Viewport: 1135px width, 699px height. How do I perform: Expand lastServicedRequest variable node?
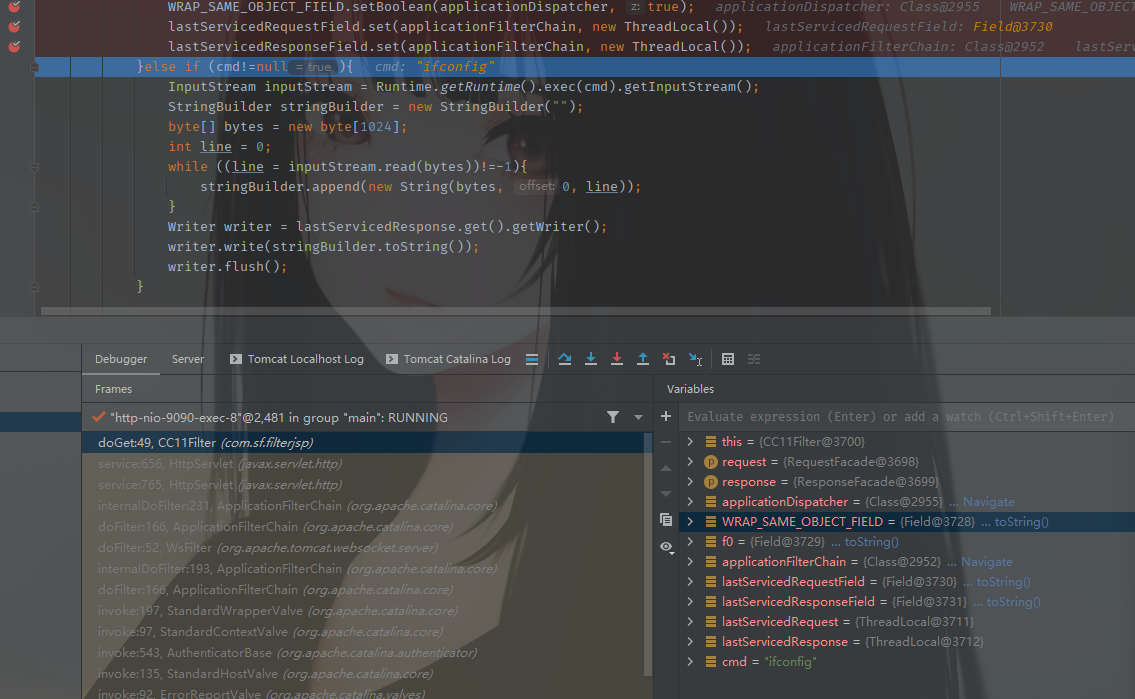[691, 622]
